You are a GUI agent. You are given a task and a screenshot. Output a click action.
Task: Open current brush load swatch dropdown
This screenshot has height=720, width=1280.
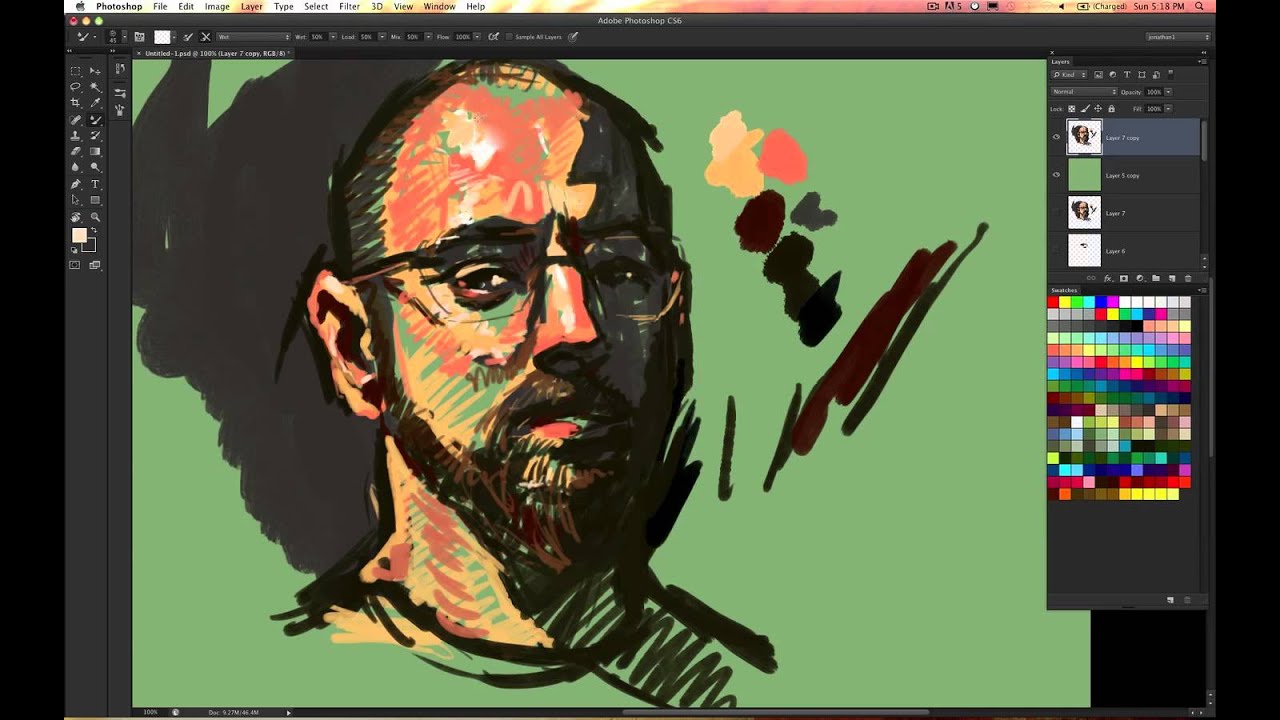[174, 37]
